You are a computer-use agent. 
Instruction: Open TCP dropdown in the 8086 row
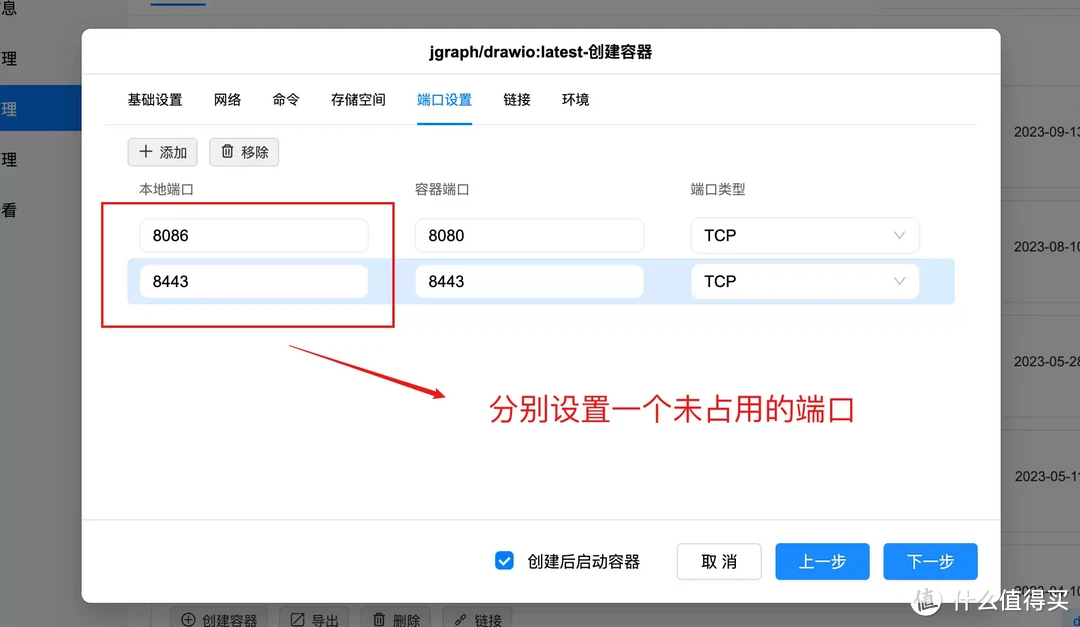pos(804,236)
